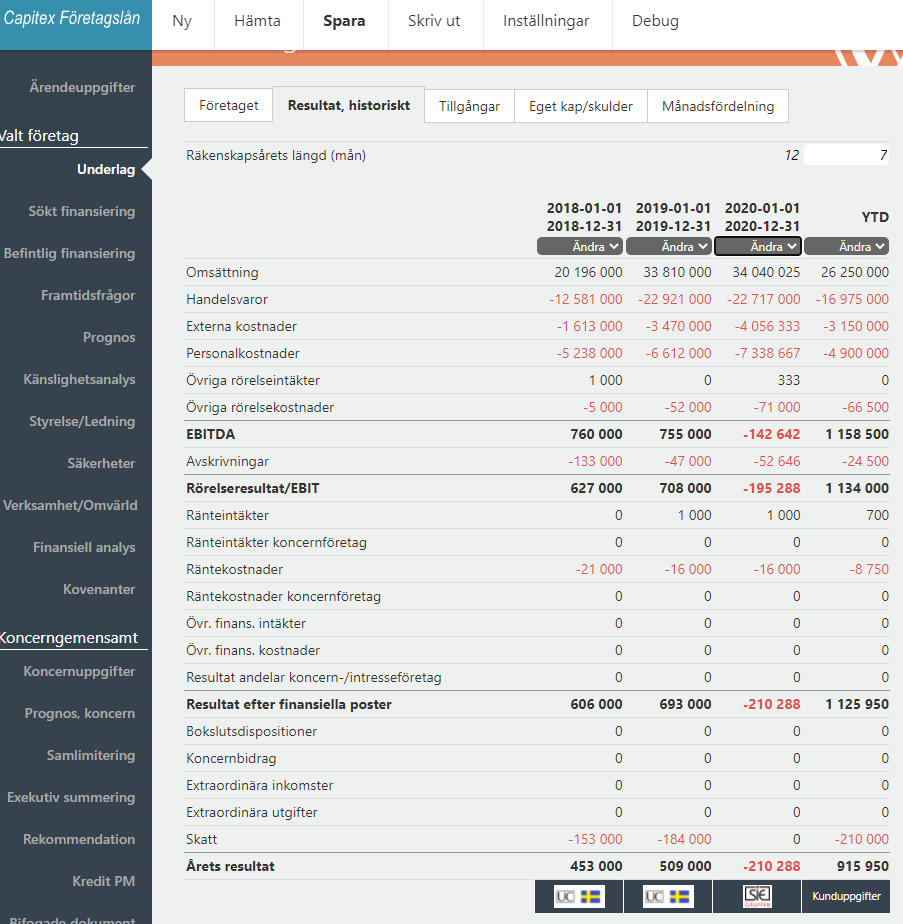Open Koncernuppgifter in the sidebar
903x924 pixels.
[80, 671]
